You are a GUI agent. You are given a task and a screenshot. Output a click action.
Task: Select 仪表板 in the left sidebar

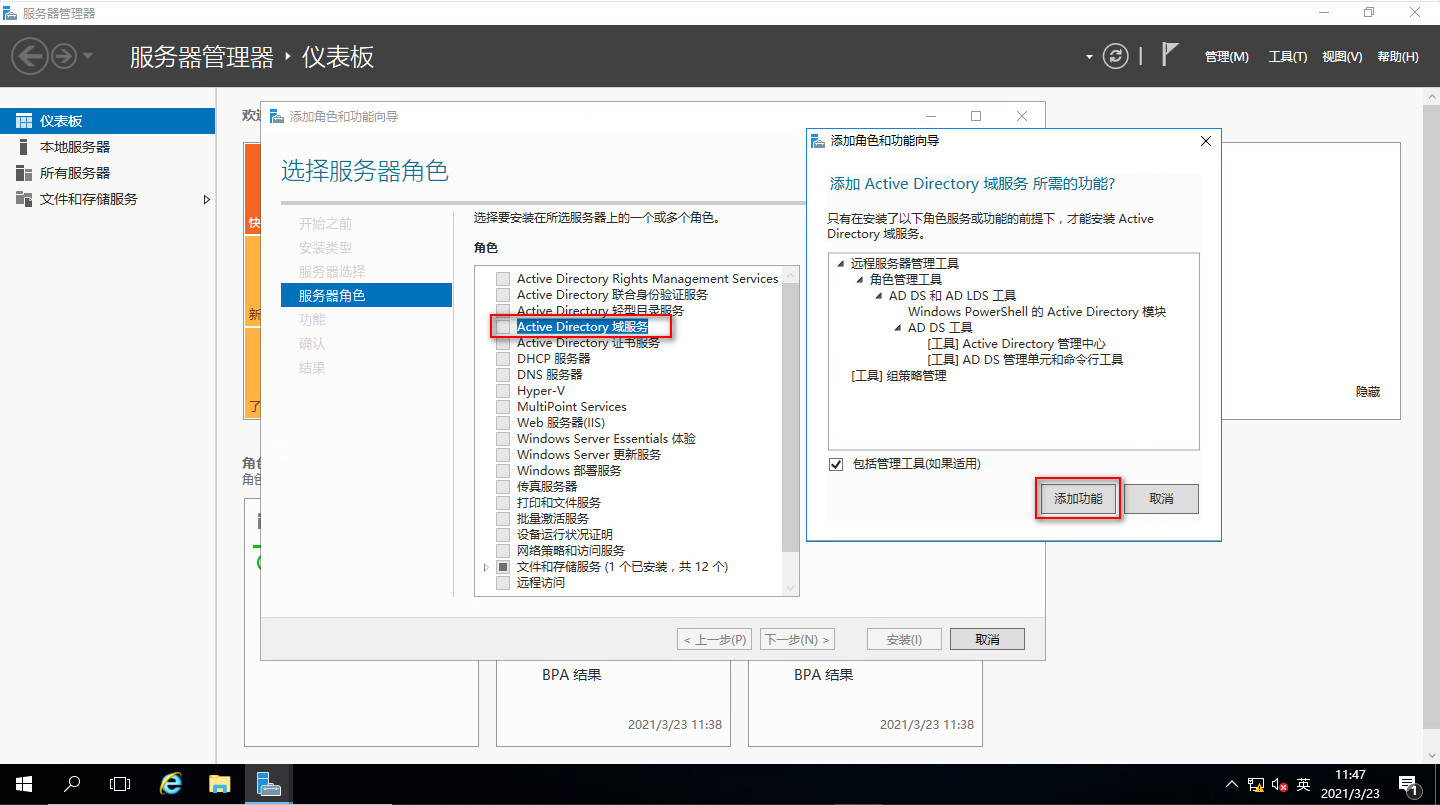pyautogui.click(x=107, y=121)
